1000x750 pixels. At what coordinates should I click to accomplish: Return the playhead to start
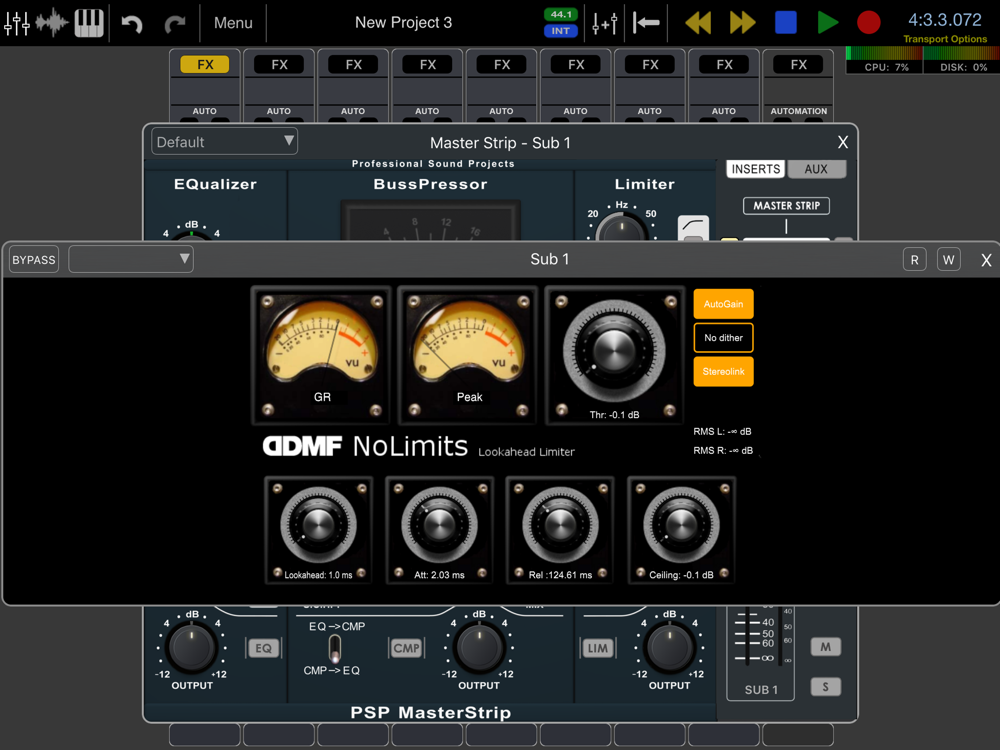[x=646, y=24]
